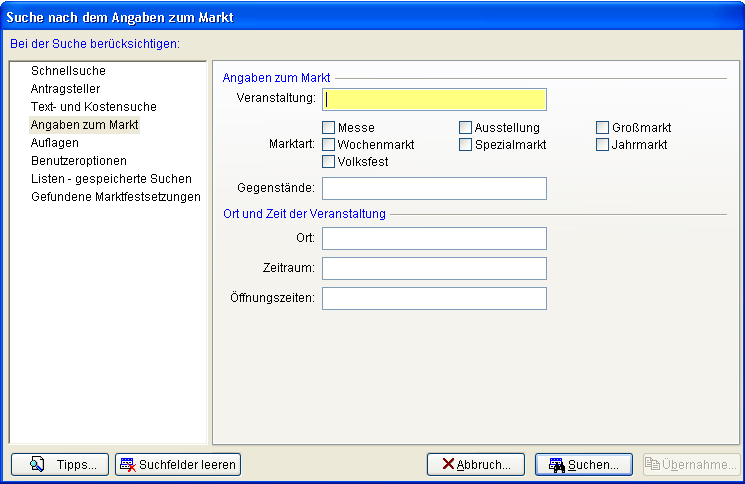Enable the Messe checkbox
Viewport: 745px width, 484px height.
coord(328,128)
